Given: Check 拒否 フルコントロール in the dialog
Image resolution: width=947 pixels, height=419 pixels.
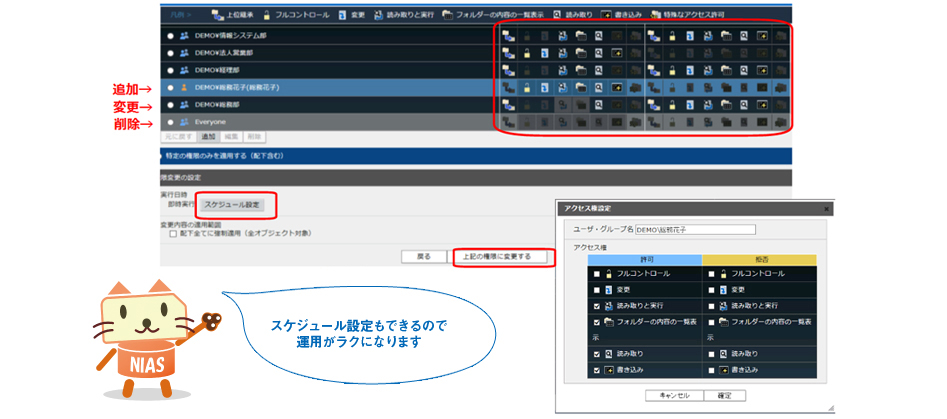Looking at the screenshot, I should [x=713, y=273].
